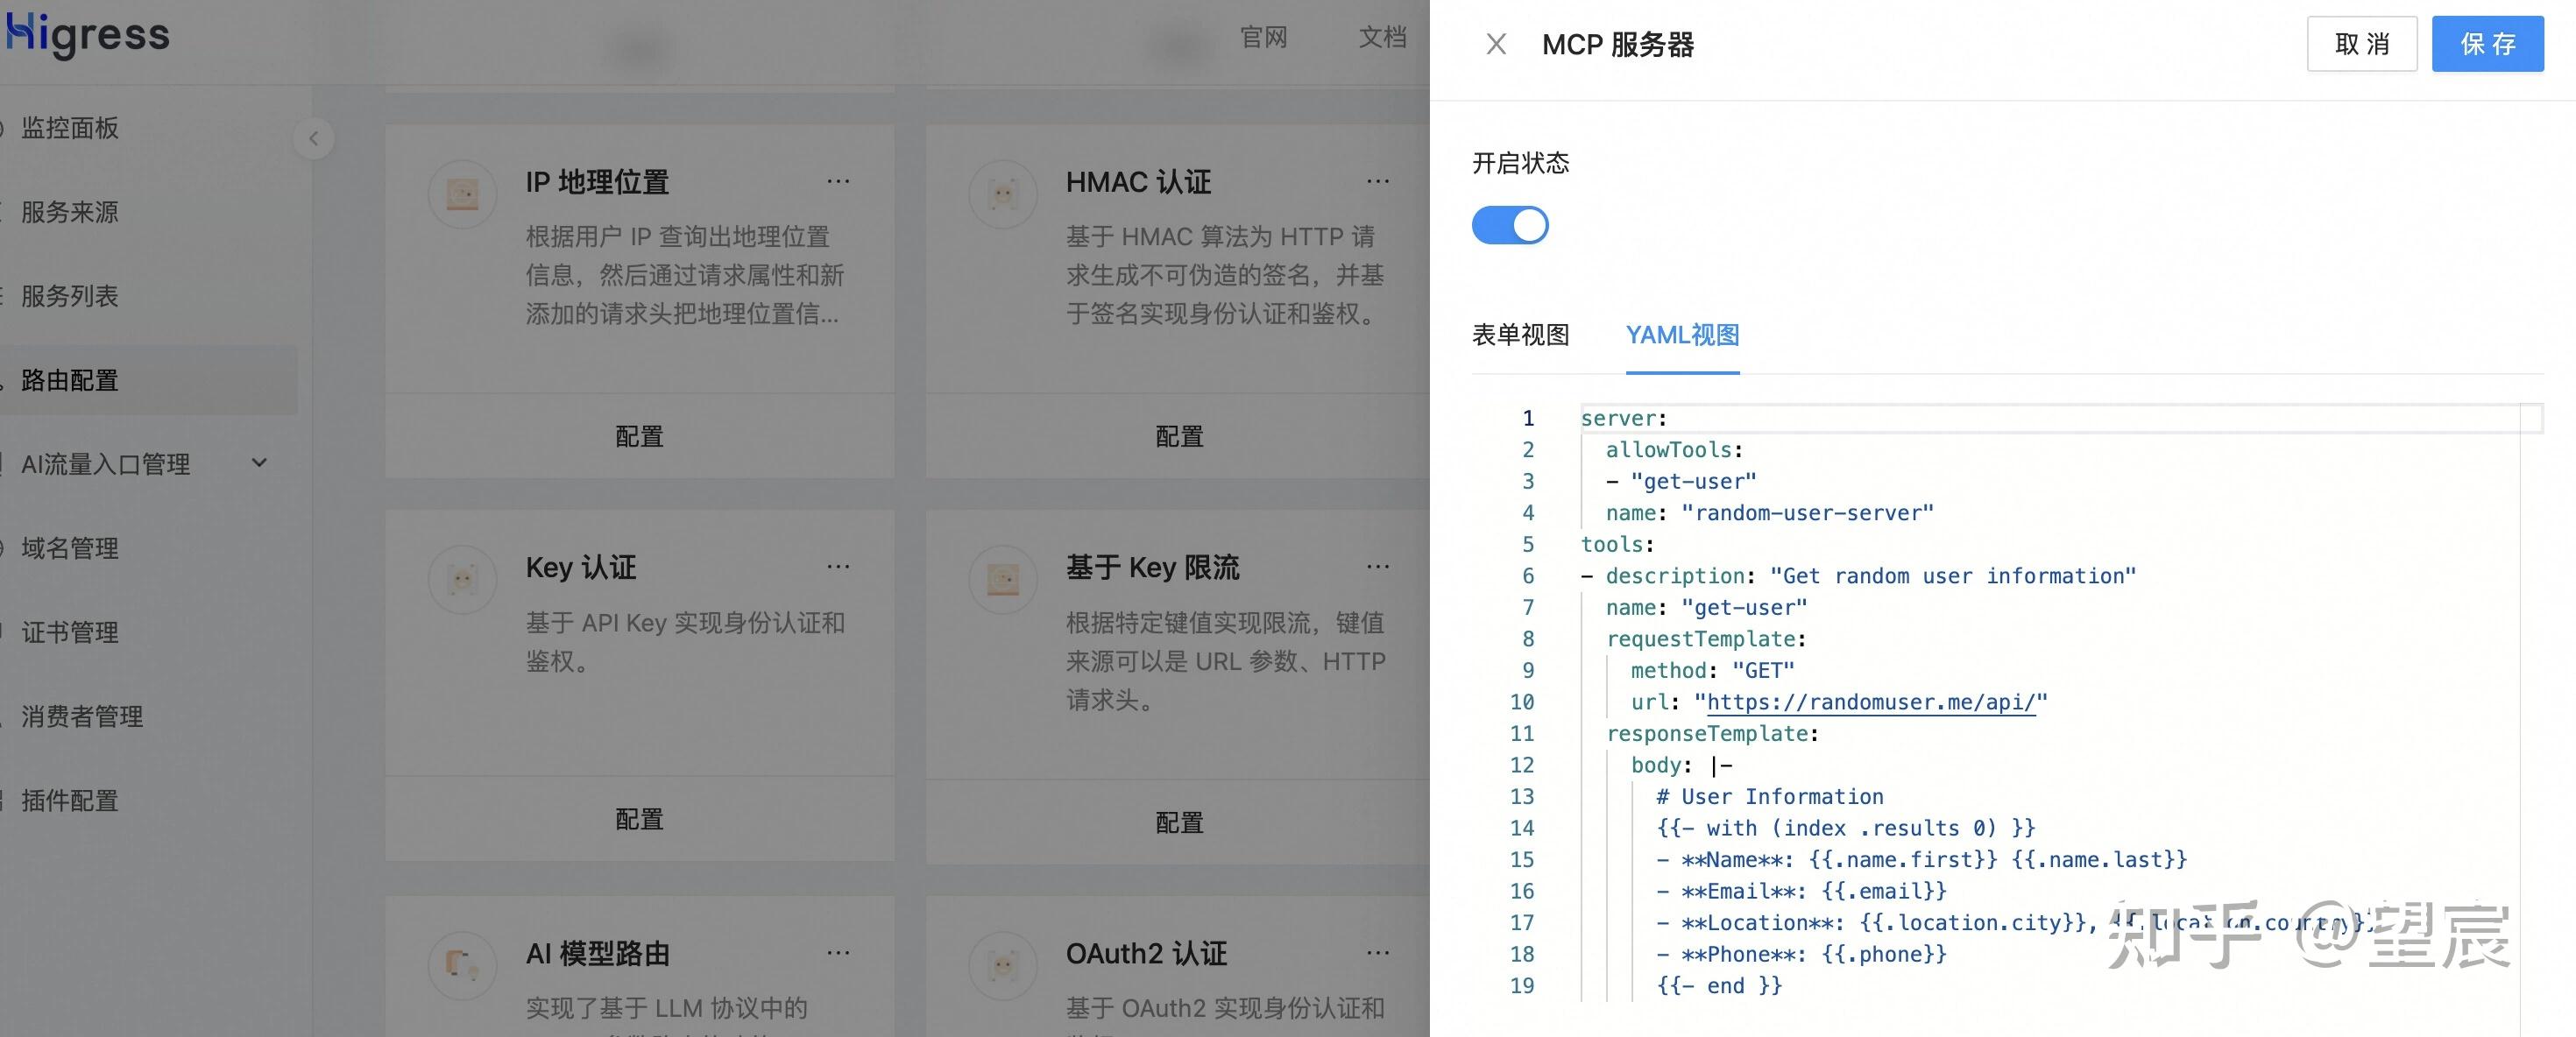Click the AI 模型路由 plugin icon
This screenshot has width=2576, height=1037.
point(461,964)
